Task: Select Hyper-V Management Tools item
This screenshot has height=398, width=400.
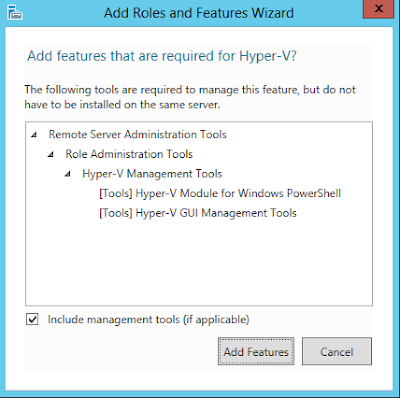Action: pos(152,174)
